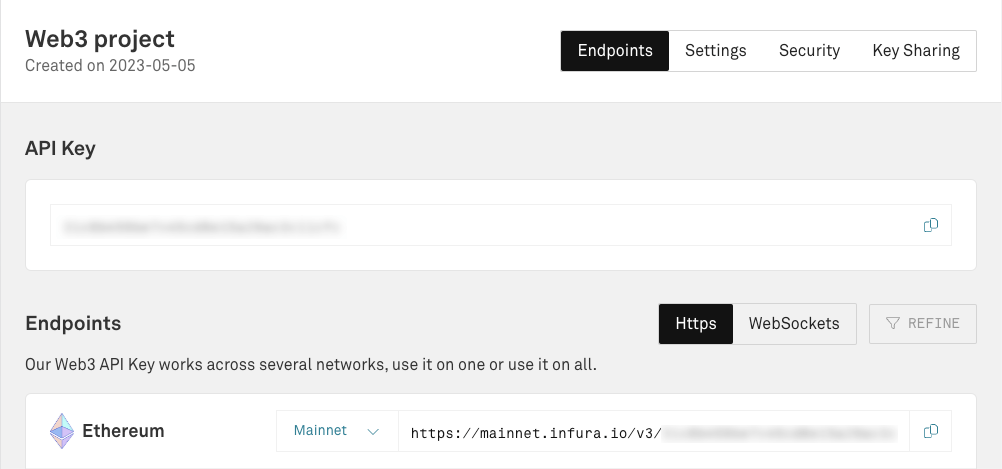Click the Ethereum diamond logo

62,431
